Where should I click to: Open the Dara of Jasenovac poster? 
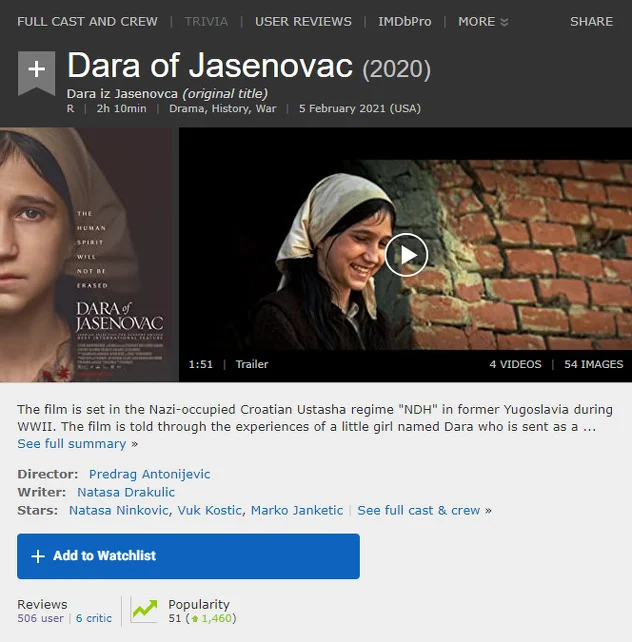click(89, 255)
